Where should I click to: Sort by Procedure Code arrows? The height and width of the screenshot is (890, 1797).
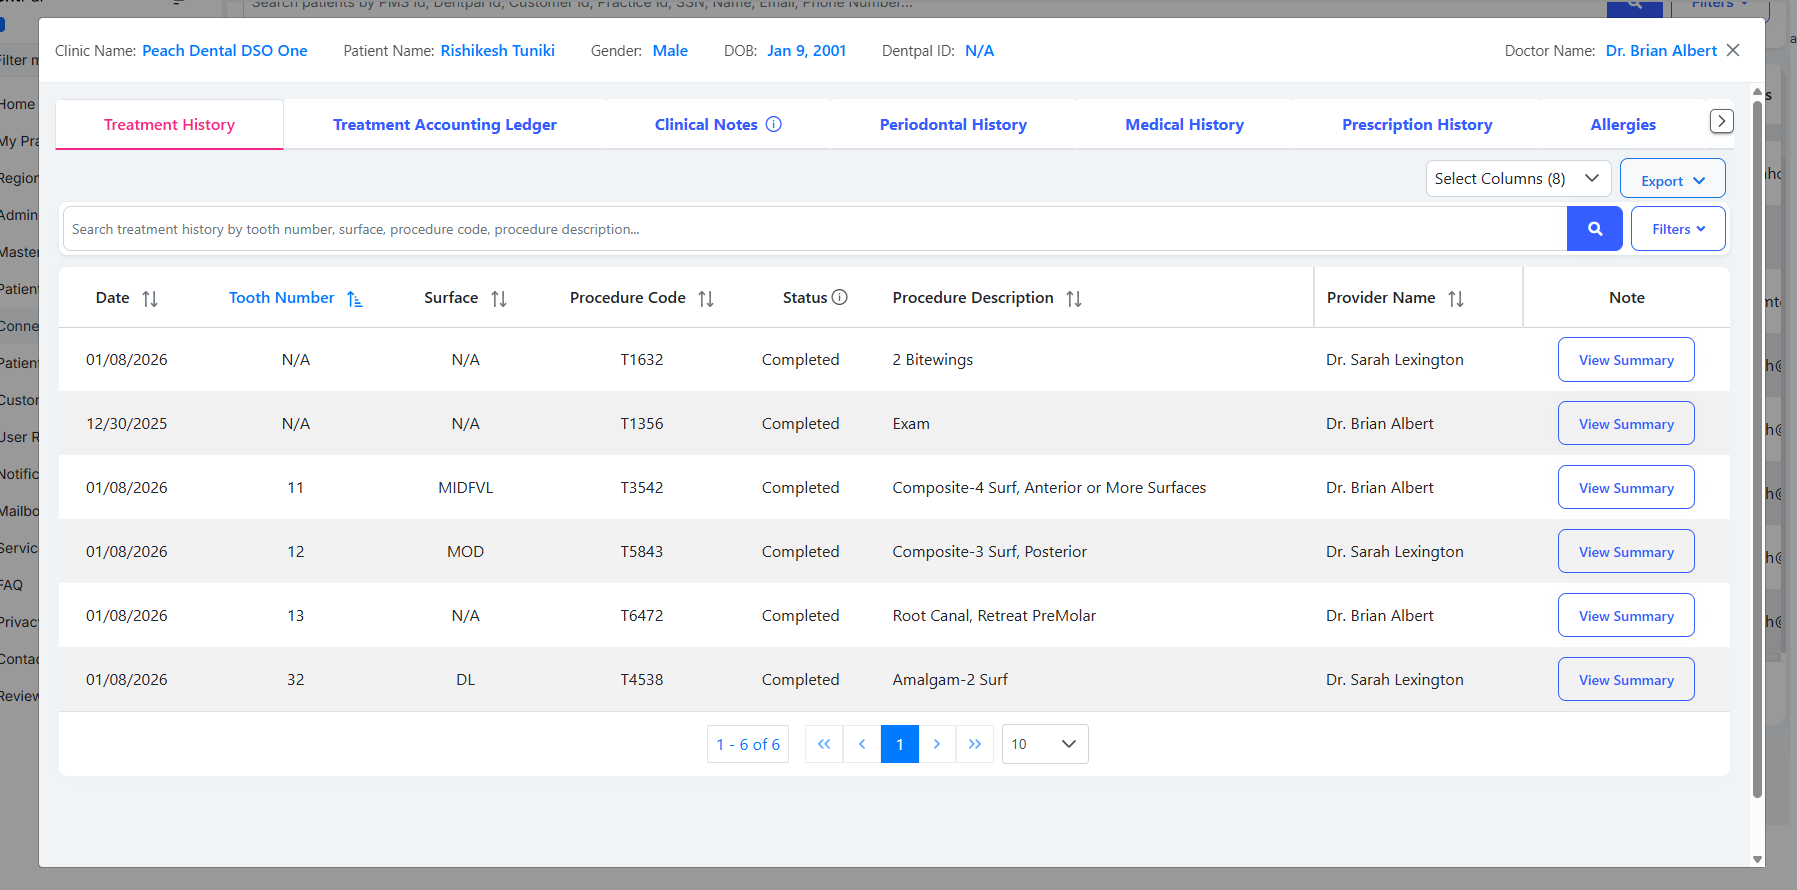pyautogui.click(x=706, y=299)
